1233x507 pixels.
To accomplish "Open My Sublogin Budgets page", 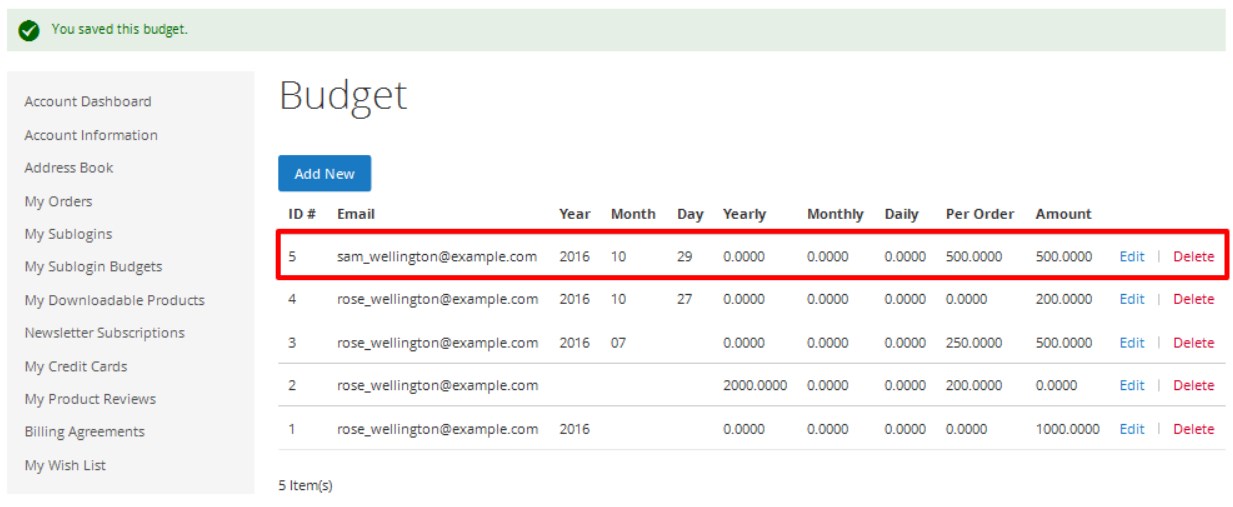I will click(93, 267).
